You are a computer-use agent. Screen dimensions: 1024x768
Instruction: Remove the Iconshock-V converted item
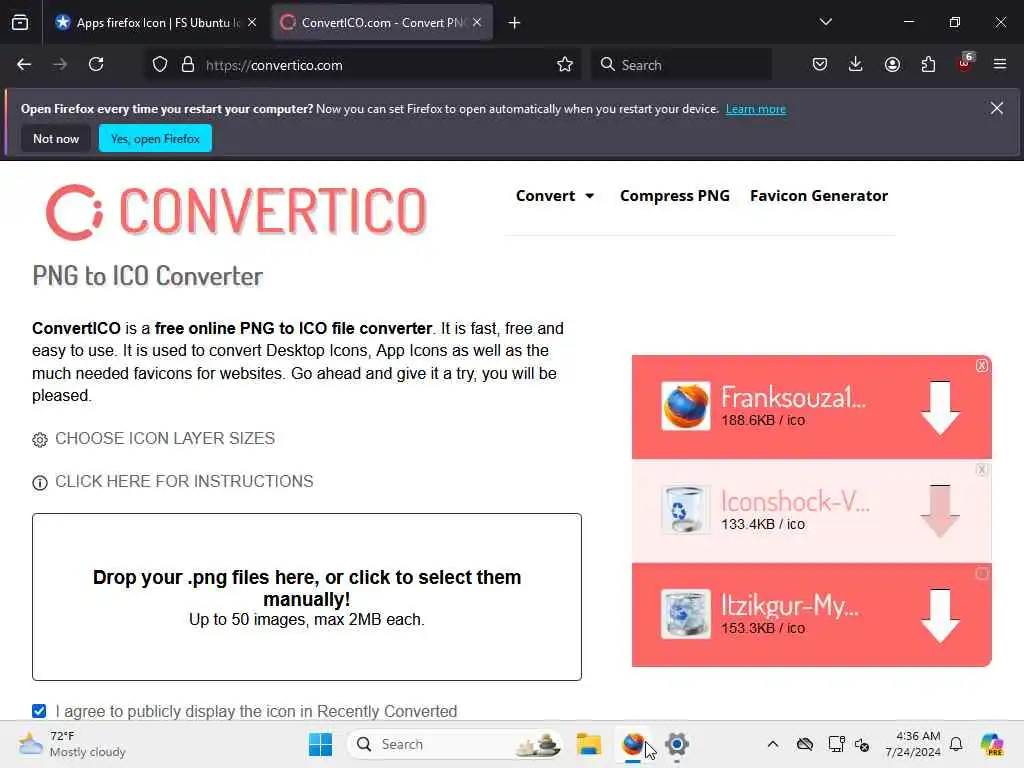click(x=982, y=470)
